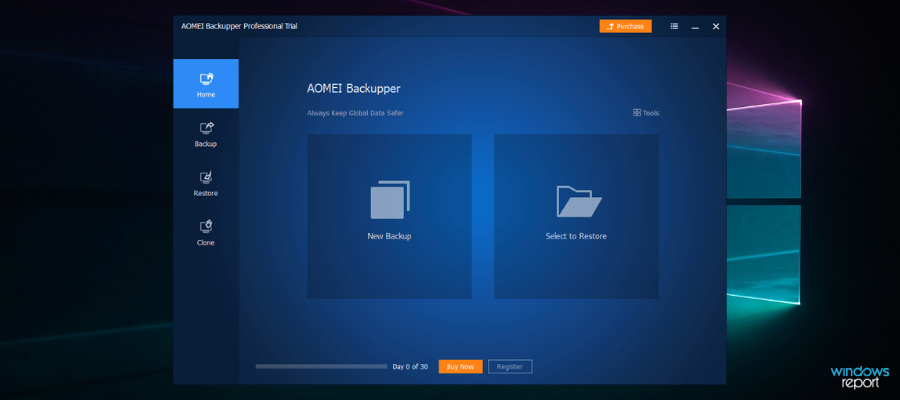Viewport: 900px width, 400px height.
Task: Click the Select to Restore folder icon
Action: (579, 201)
